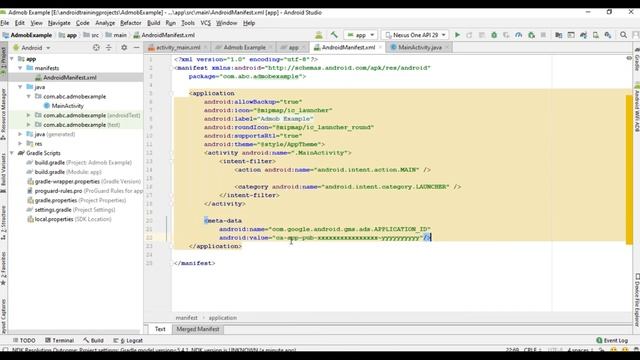Open the SDK Manager icon
Image resolution: width=640 pixels, height=360 pixels.
click(x=608, y=35)
